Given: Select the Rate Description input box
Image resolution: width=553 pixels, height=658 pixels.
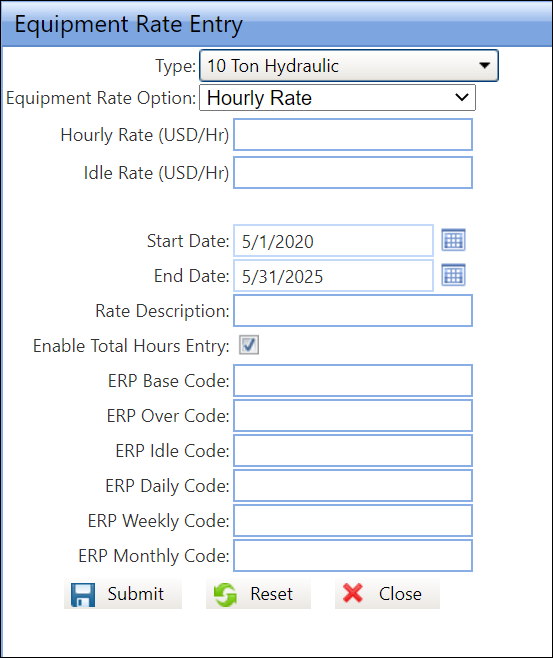Looking at the screenshot, I should (x=353, y=311).
